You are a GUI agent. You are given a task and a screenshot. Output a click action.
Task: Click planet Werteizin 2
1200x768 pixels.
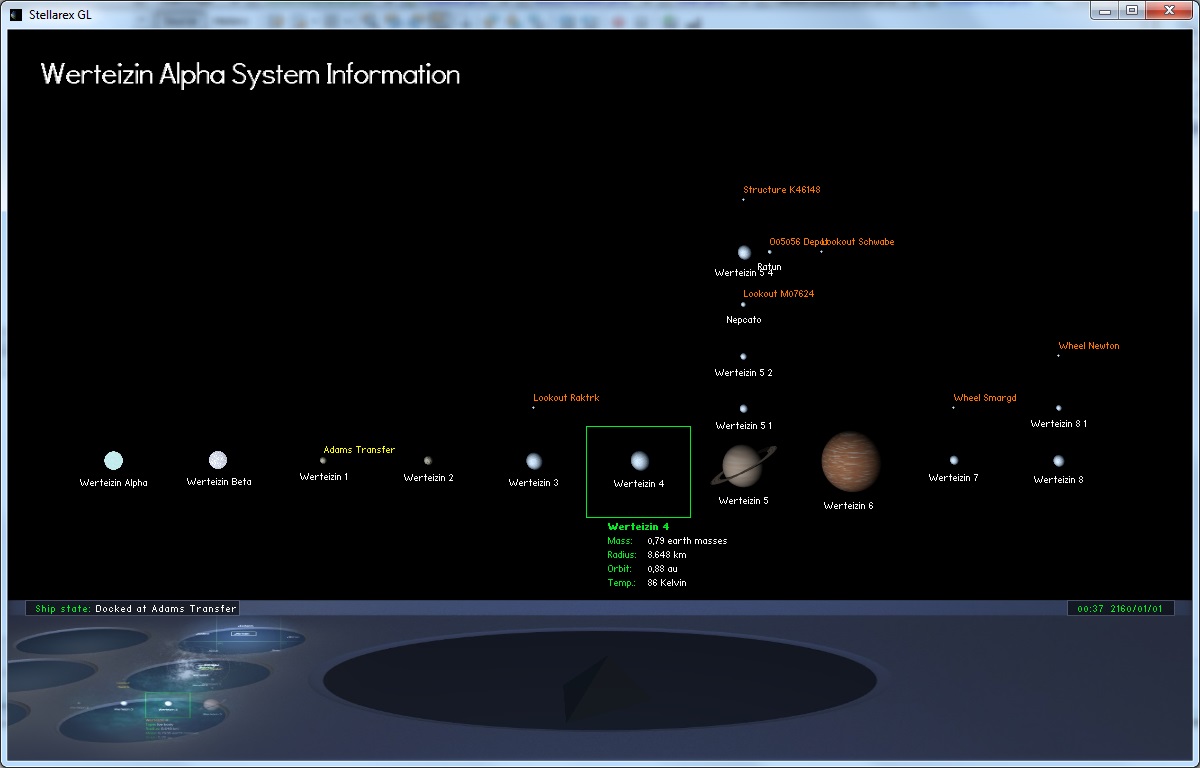click(x=428, y=461)
